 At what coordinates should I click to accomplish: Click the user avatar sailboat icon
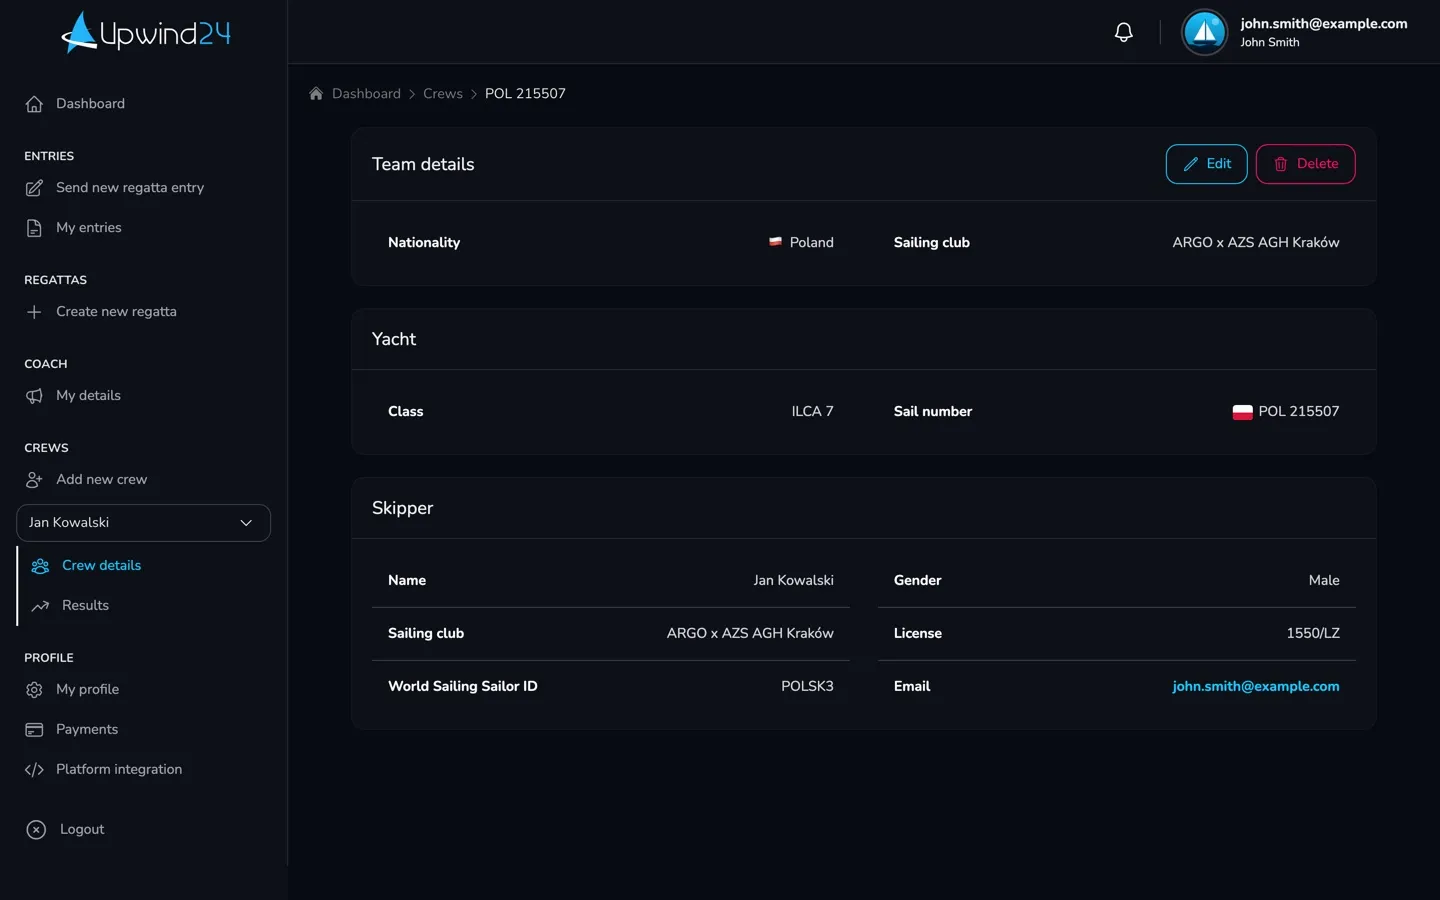(1204, 32)
